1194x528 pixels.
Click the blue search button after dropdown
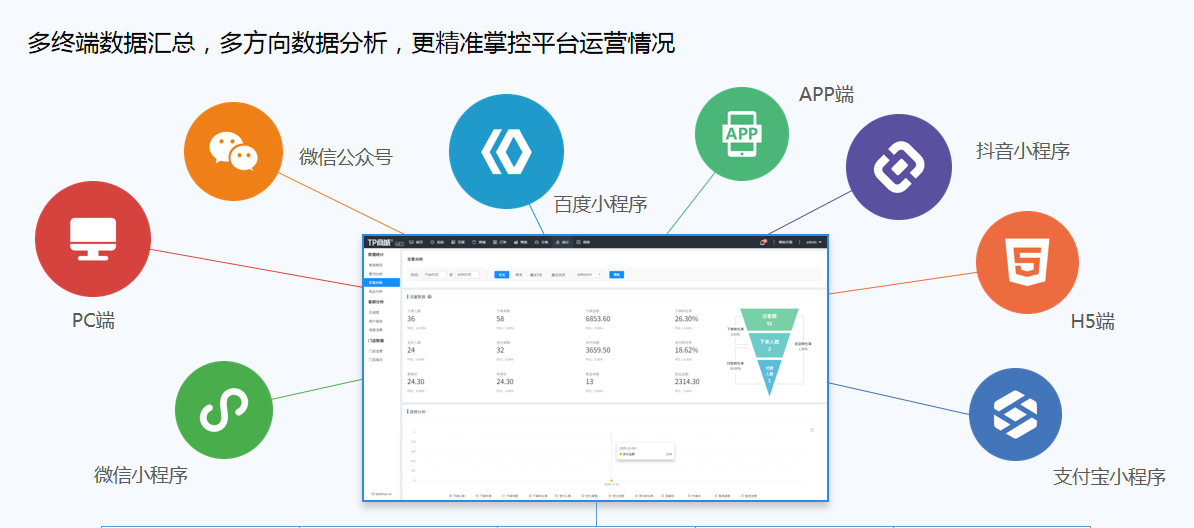coord(617,274)
